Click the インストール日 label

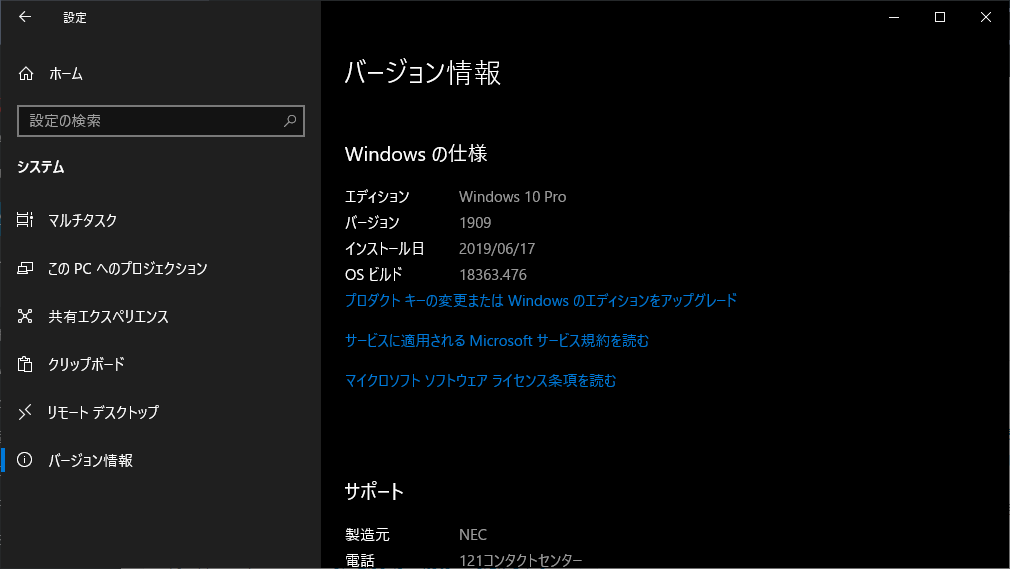click(385, 249)
